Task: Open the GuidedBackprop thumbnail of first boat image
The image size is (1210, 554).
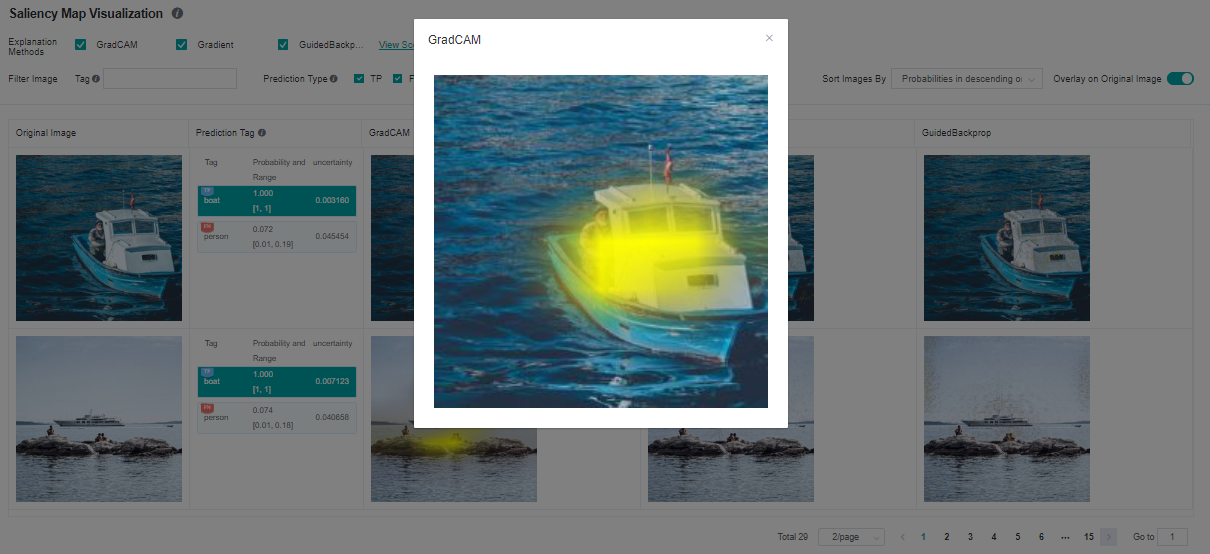Action: (x=1006, y=238)
